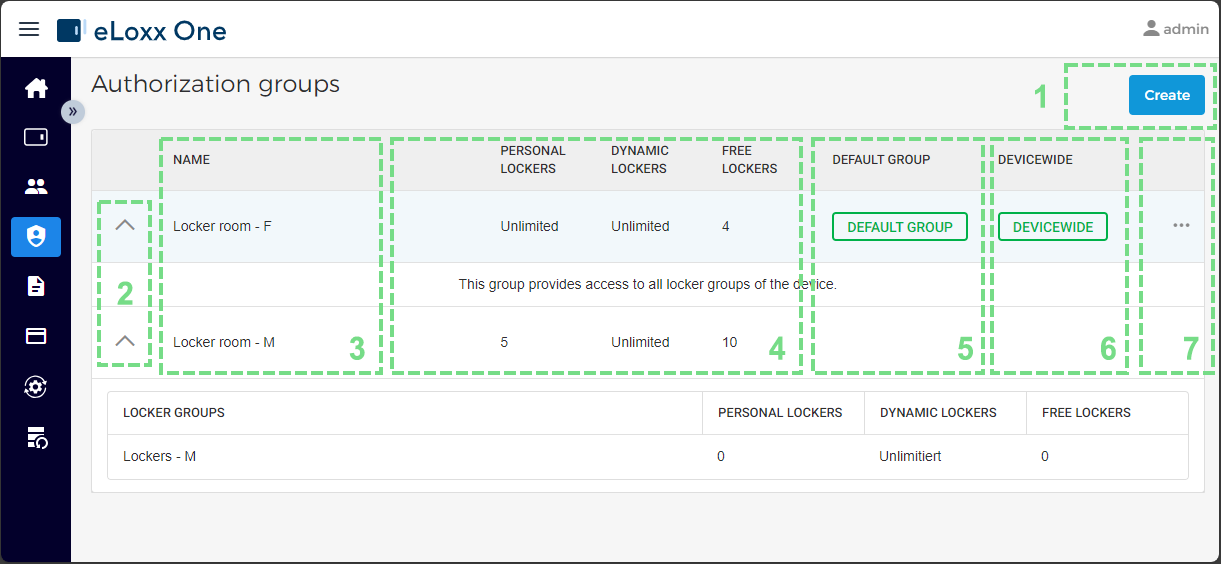
Task: Click the NAME column header
Action: [191, 160]
